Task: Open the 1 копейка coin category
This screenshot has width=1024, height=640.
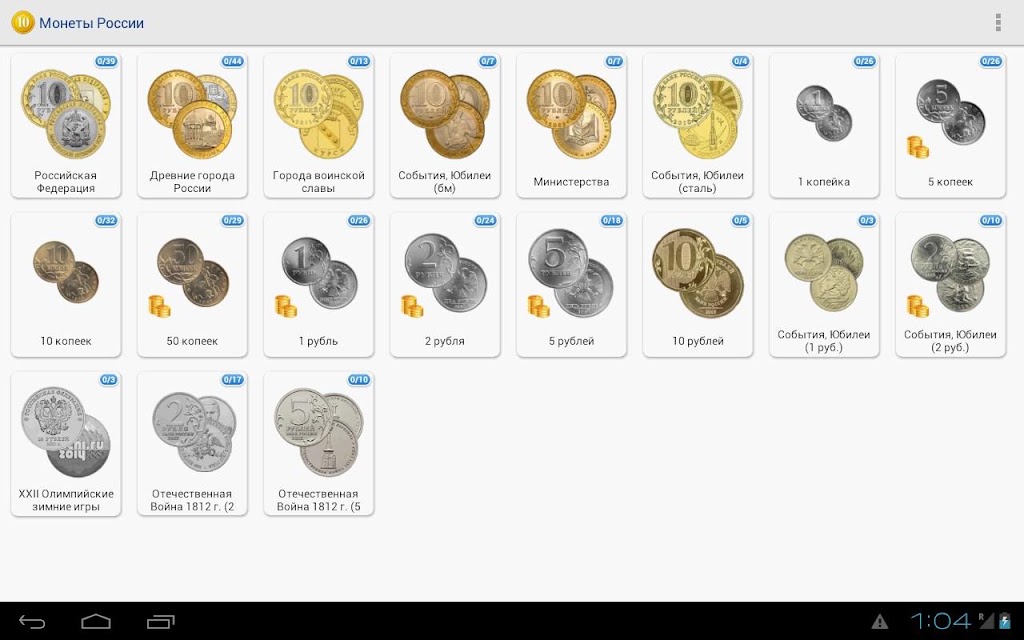Action: coord(824,125)
